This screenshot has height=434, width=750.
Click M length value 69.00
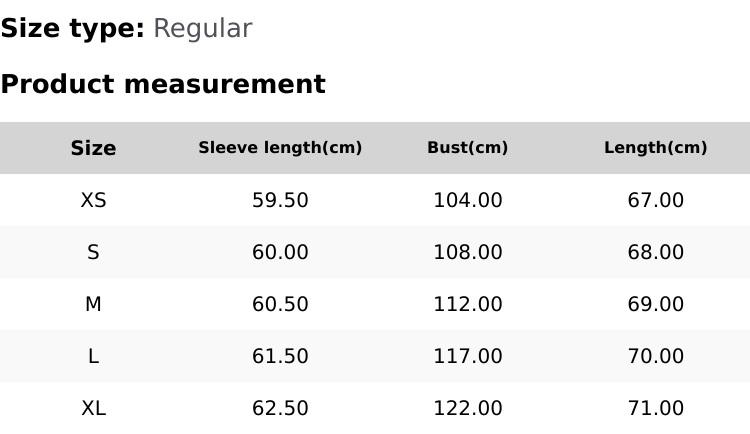tap(655, 304)
